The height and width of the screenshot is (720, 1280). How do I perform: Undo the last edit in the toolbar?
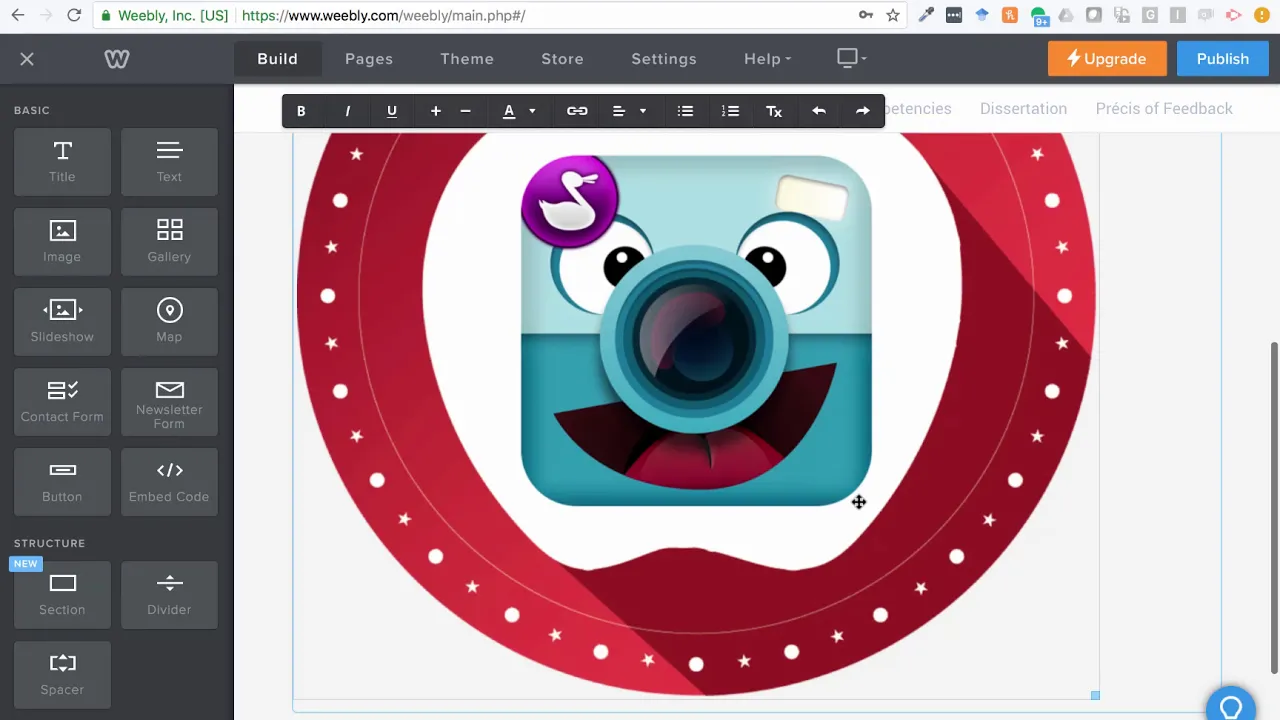pyautogui.click(x=819, y=111)
